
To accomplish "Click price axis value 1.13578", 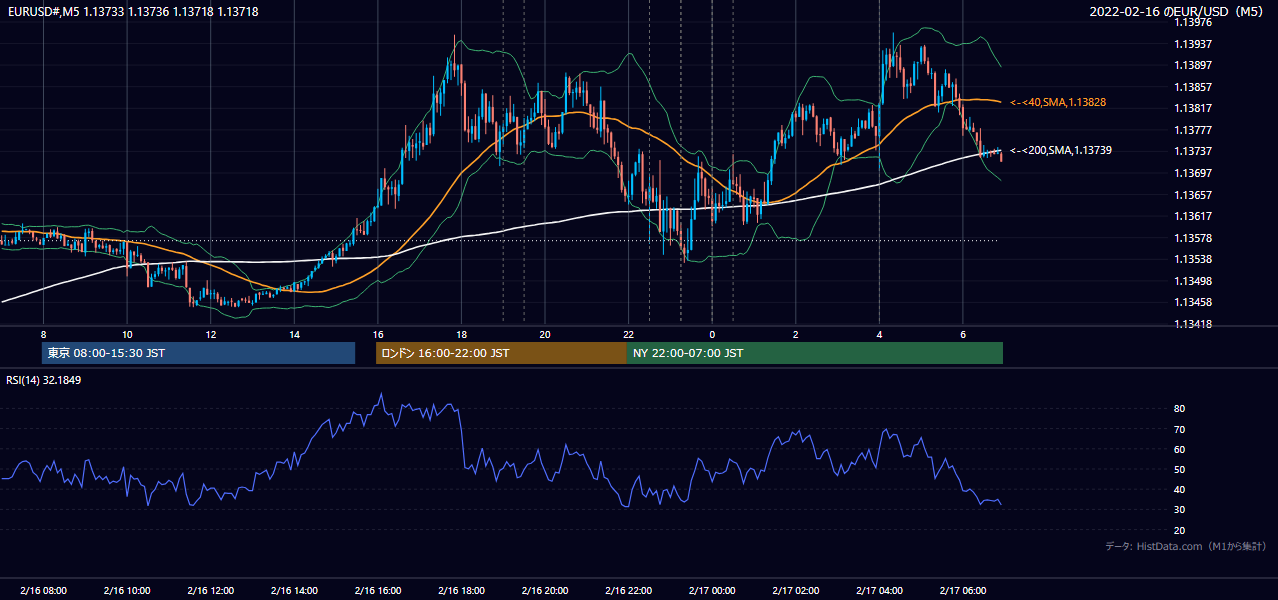I will tap(1192, 238).
